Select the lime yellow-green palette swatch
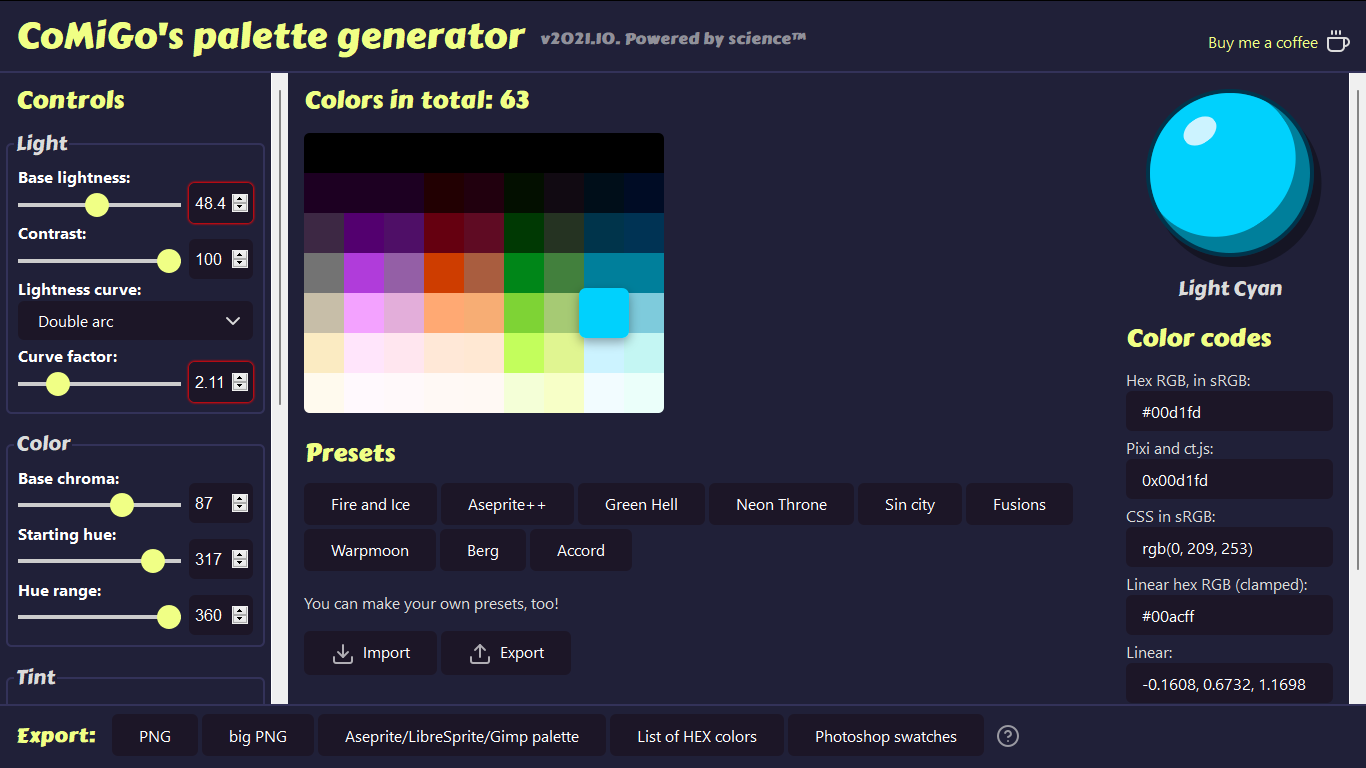Screen dimensions: 1366x768 click(x=524, y=352)
